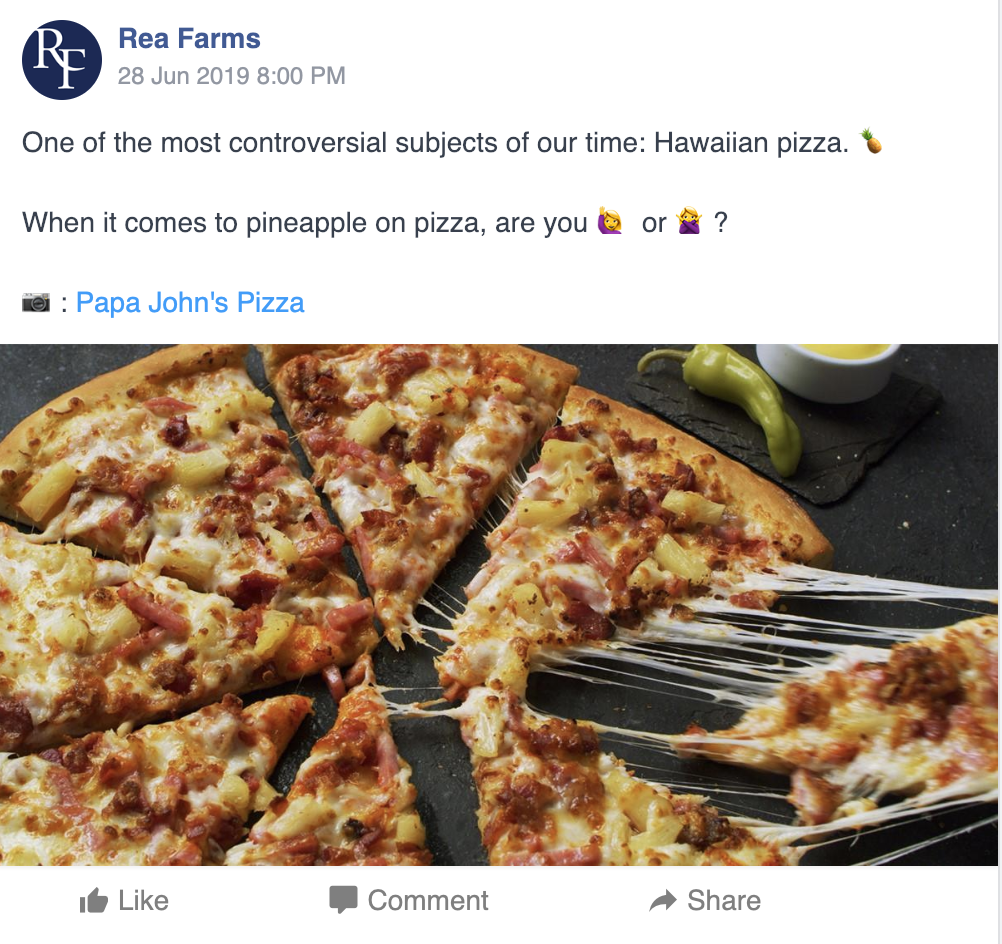This screenshot has height=944, width=1002.
Task: Click the dipping sauce cup in the photo
Action: point(824,368)
